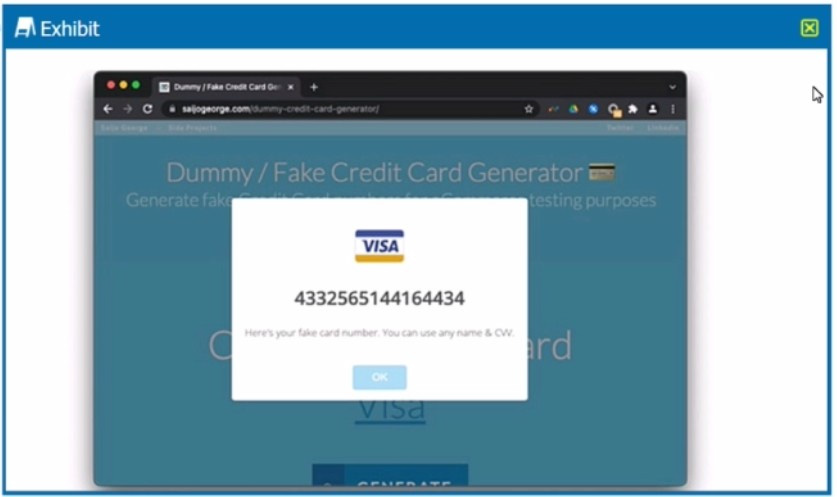
Task: Open the Side Projects header link
Action: click(193, 128)
